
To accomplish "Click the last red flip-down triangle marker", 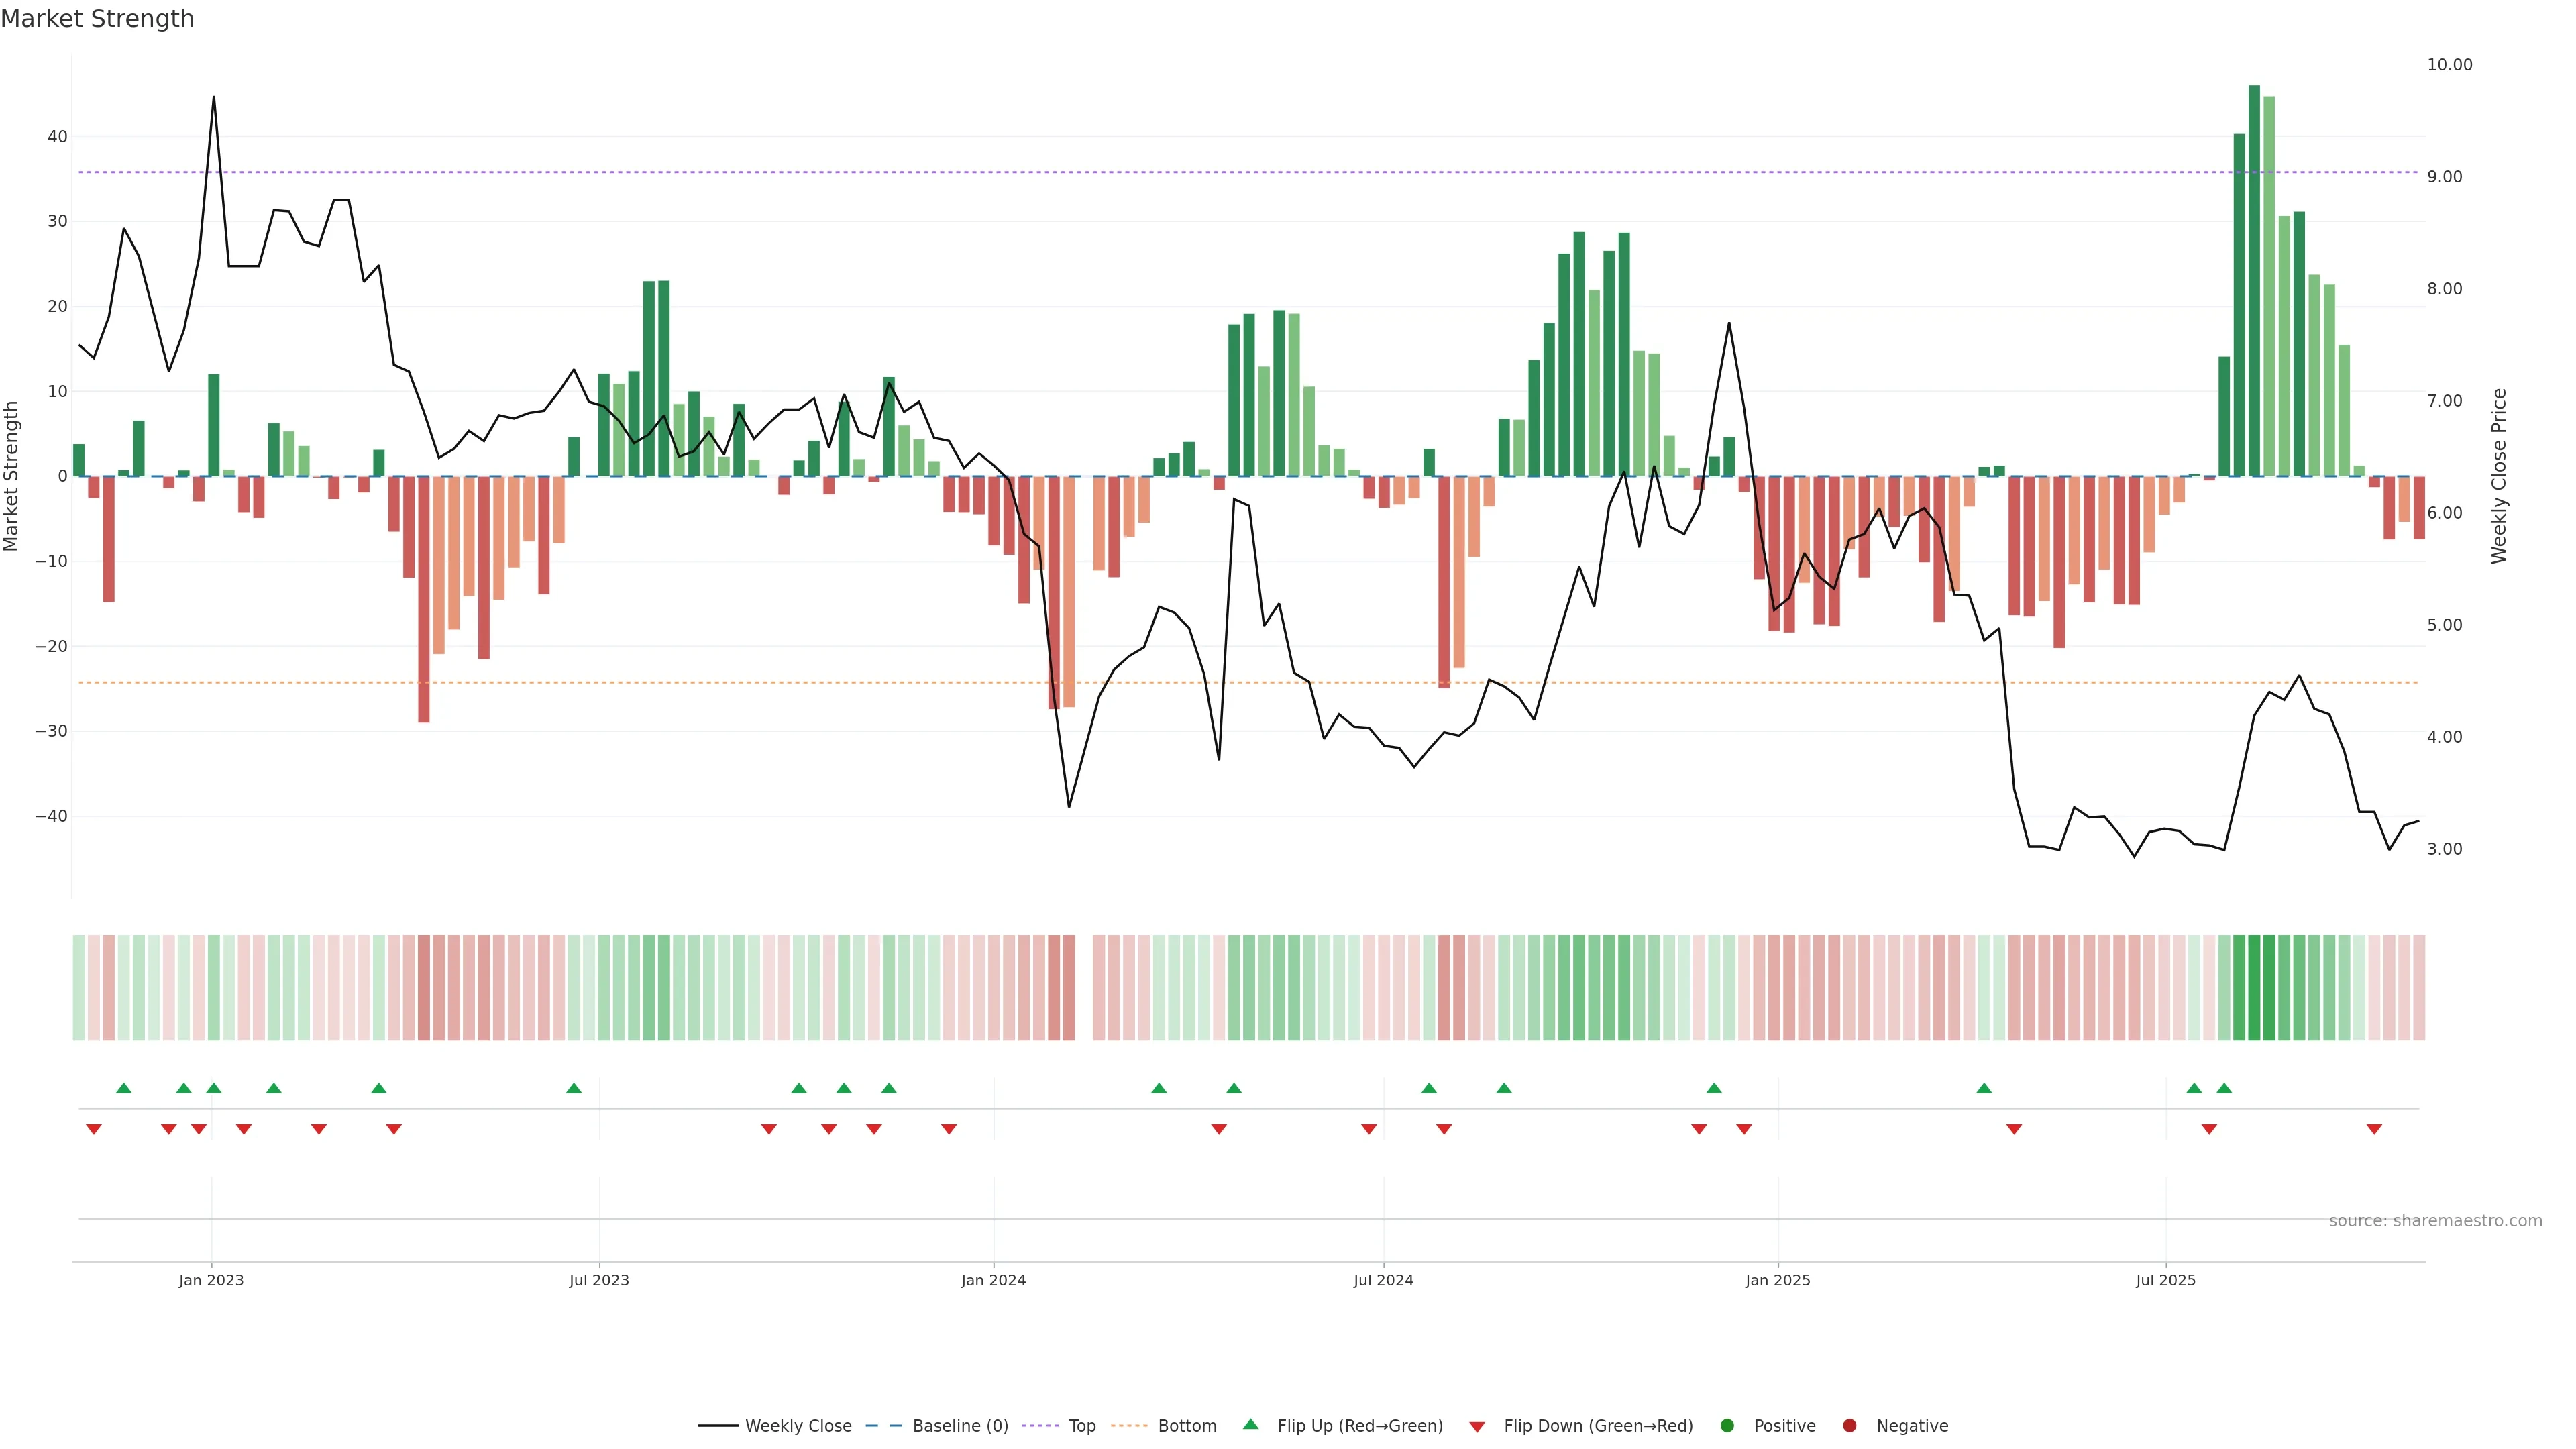I will tap(2374, 1129).
